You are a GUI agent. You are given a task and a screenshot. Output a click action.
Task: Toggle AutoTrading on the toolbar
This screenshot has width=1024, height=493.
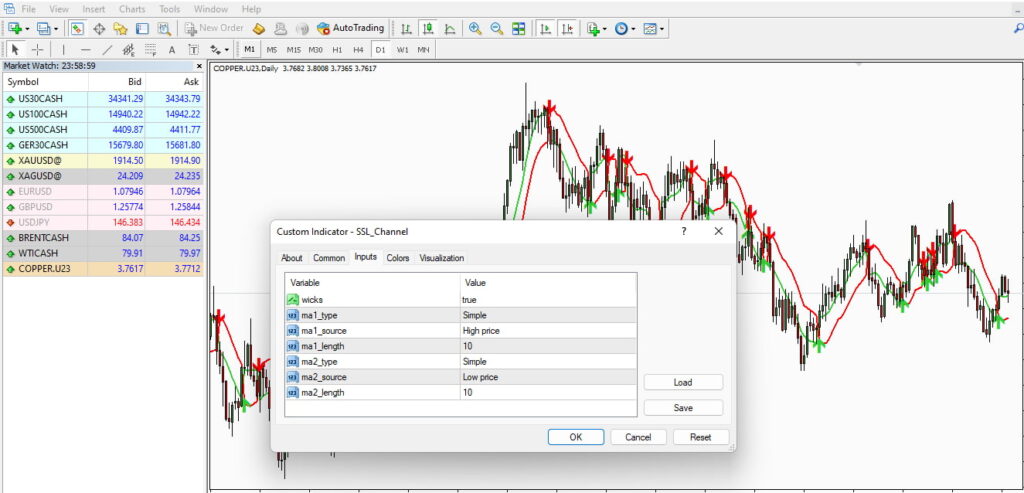point(350,29)
